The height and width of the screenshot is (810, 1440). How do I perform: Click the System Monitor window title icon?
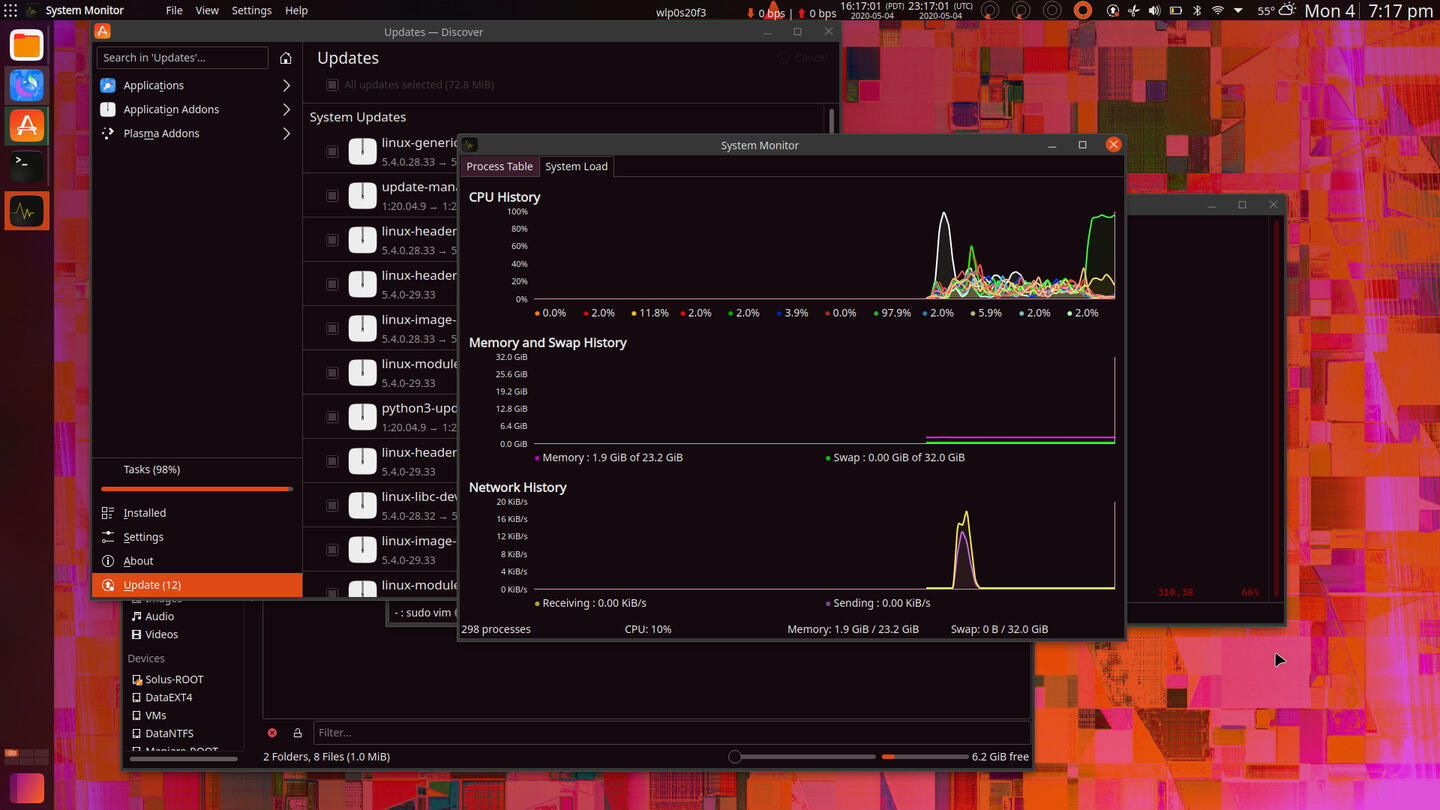(x=470, y=145)
